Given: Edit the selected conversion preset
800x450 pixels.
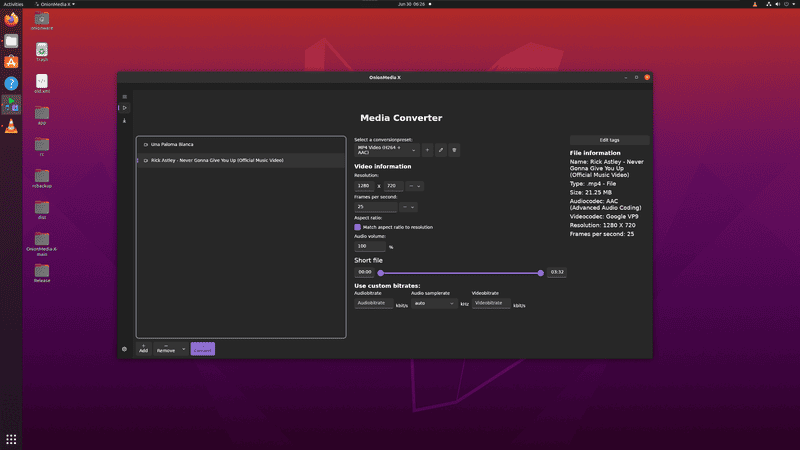Looking at the screenshot, I should [440, 150].
